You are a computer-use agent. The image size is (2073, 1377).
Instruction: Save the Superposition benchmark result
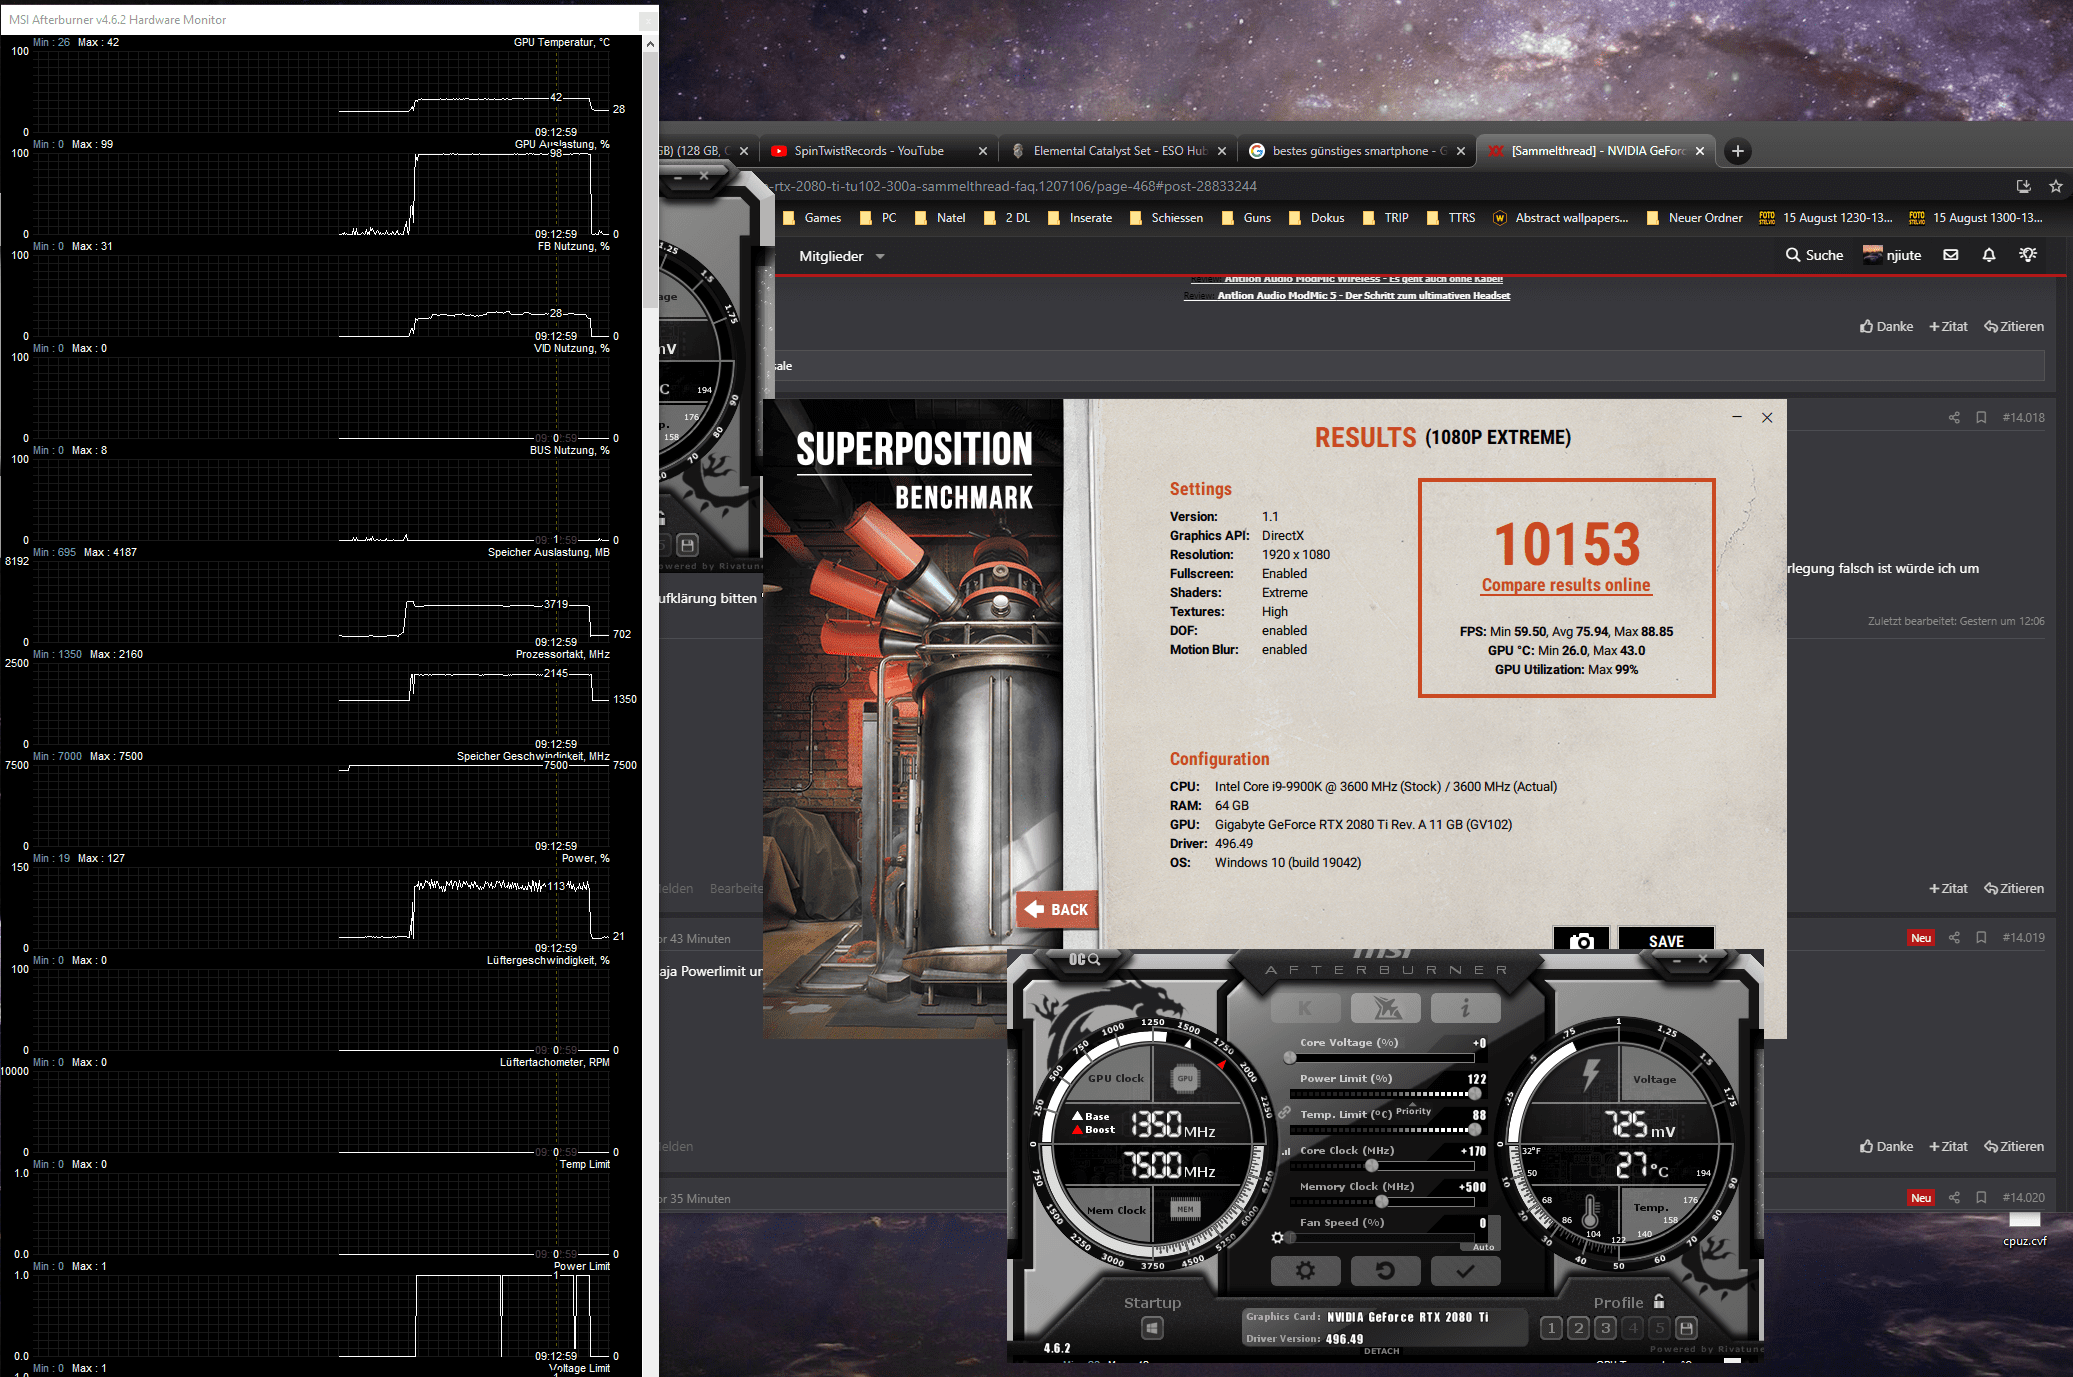click(1666, 940)
